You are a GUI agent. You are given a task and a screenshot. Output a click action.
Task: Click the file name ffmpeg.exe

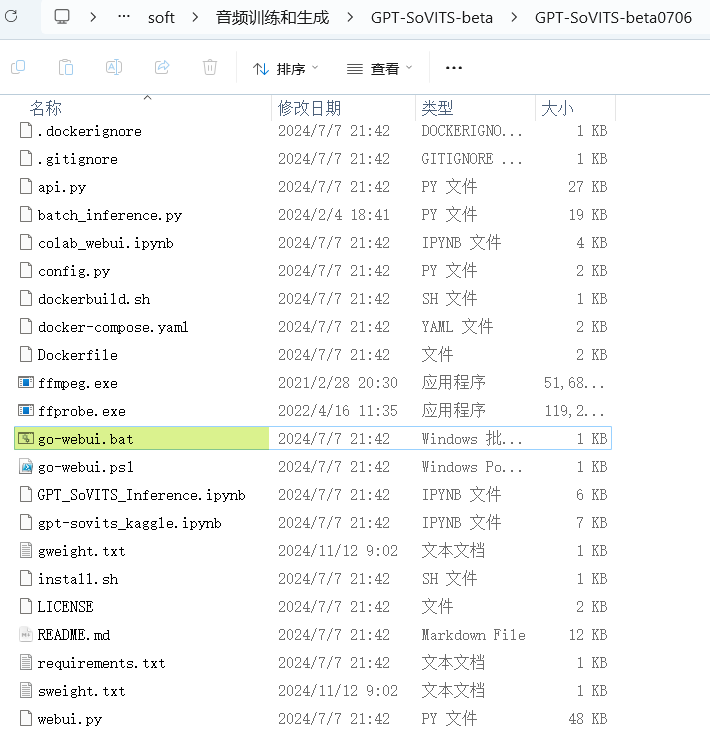[x=78, y=384]
